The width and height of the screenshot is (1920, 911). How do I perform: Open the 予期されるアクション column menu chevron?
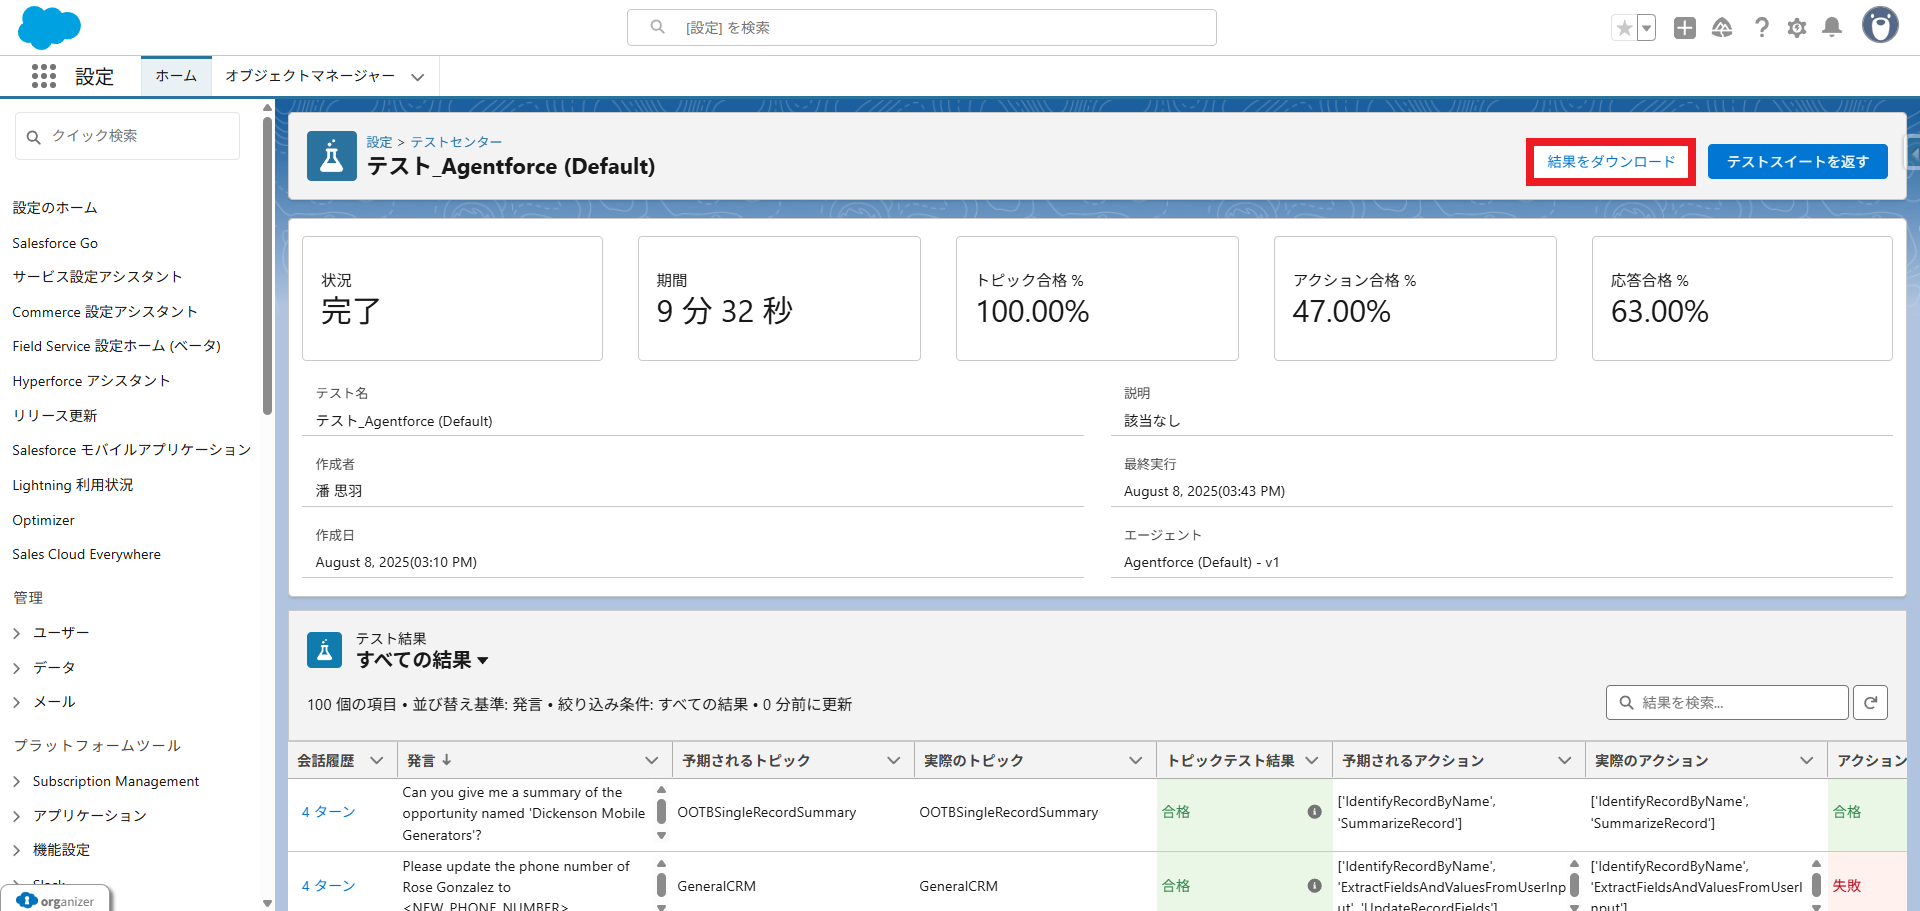[1565, 761]
